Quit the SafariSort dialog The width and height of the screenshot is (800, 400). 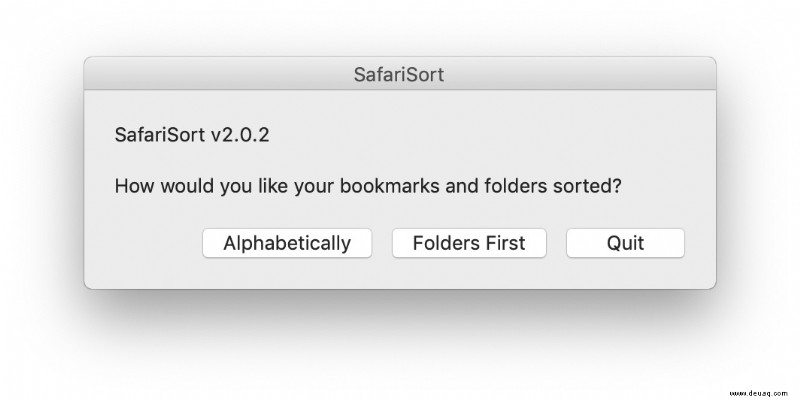pos(625,243)
